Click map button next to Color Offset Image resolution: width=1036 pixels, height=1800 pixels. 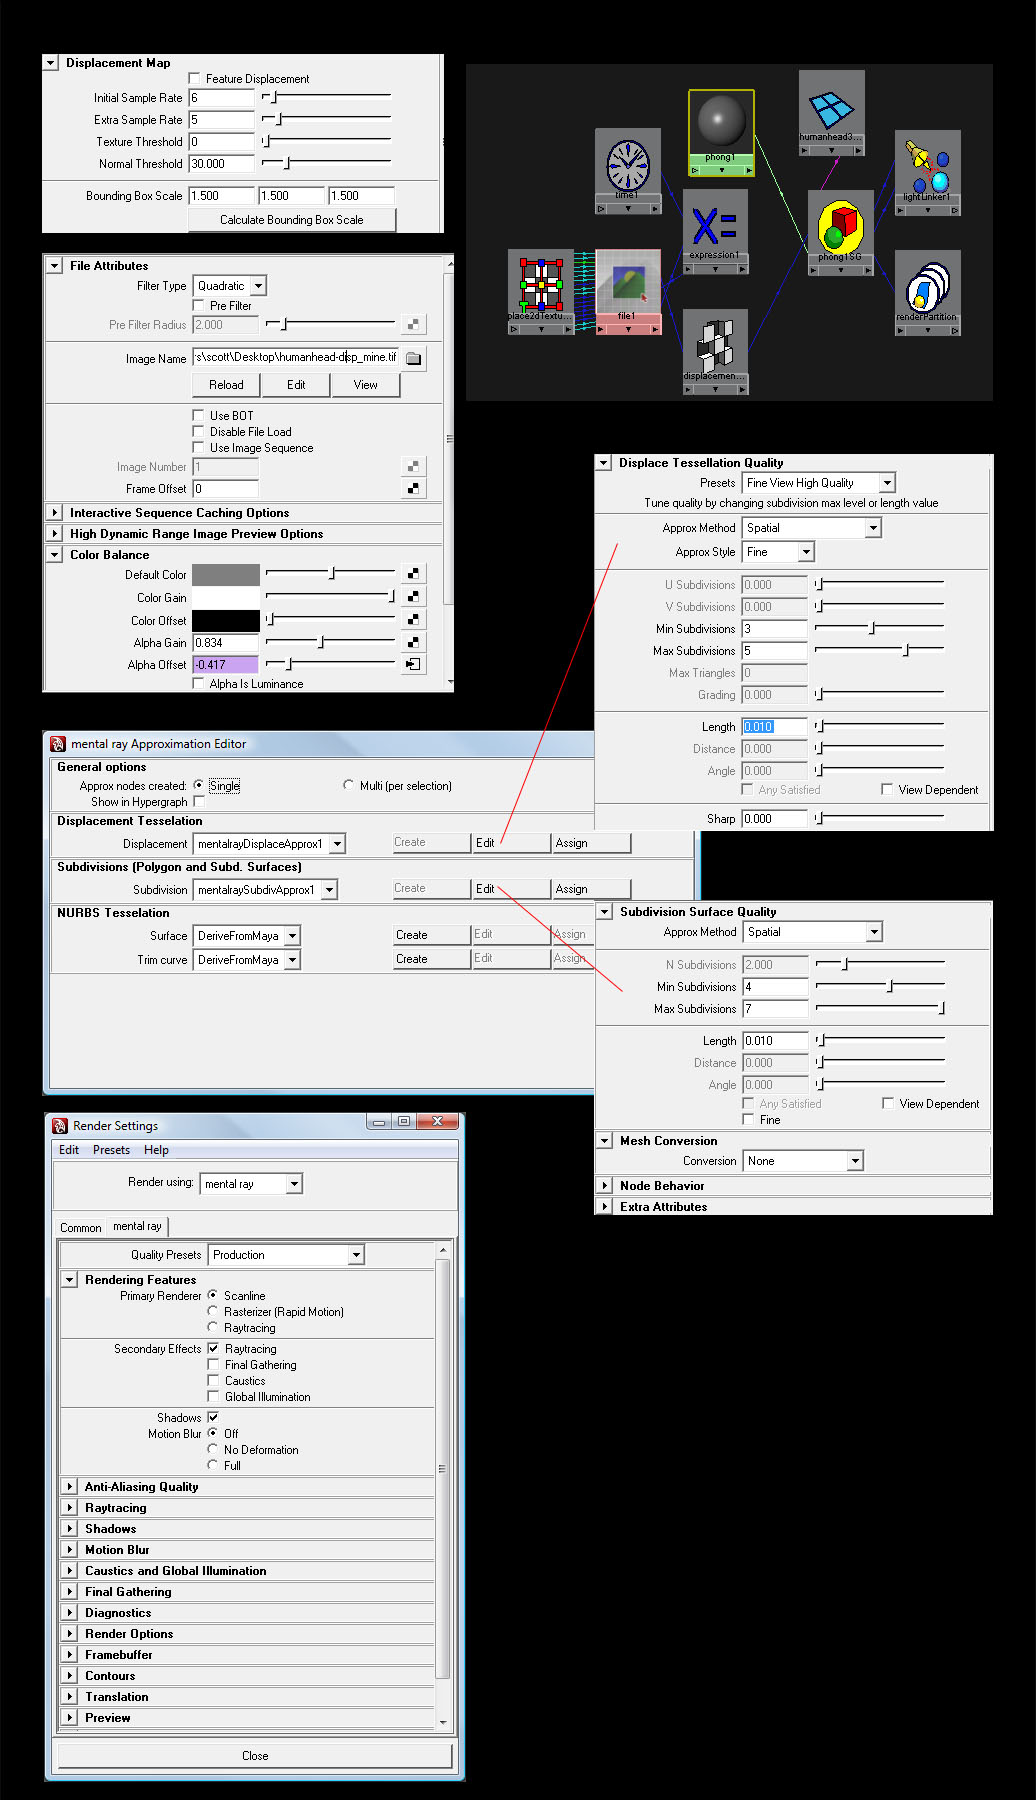click(x=413, y=620)
